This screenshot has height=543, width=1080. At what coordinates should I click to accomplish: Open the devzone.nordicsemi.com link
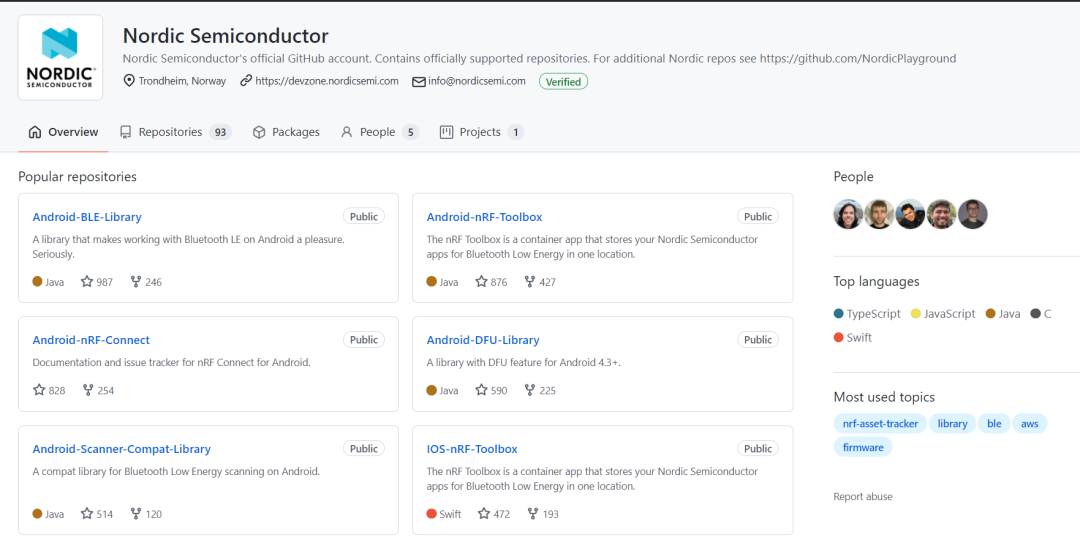(326, 81)
